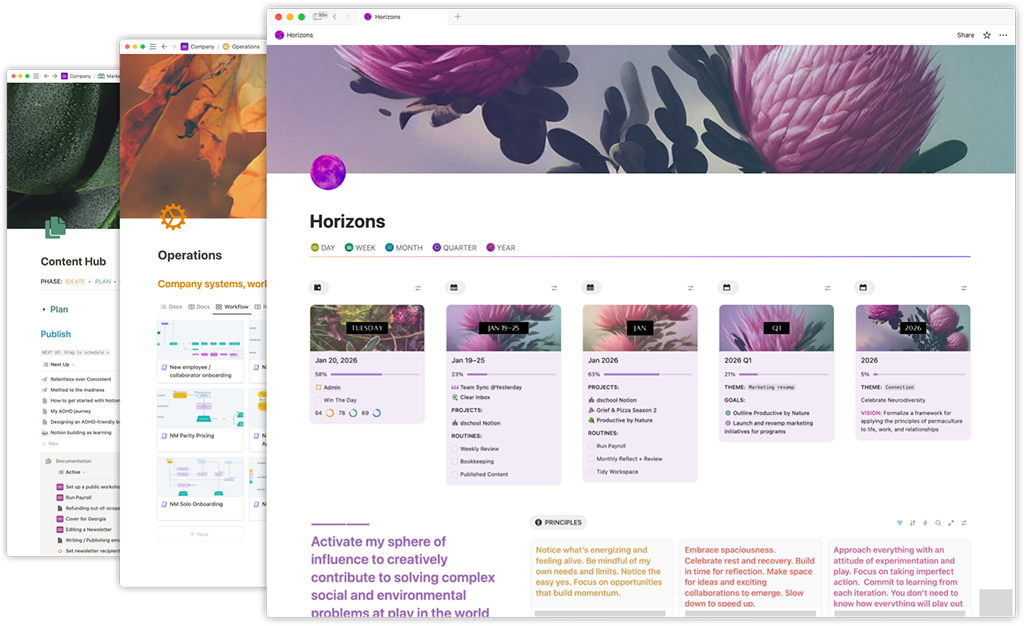
Task: Check the Weekly Review routine checkbox
Action: click(454, 449)
